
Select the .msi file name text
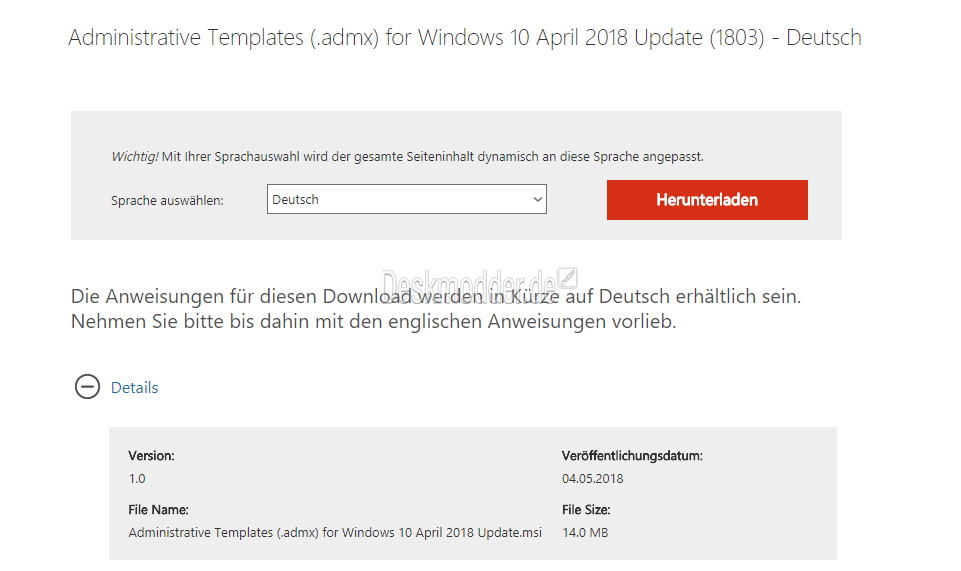[x=335, y=532]
